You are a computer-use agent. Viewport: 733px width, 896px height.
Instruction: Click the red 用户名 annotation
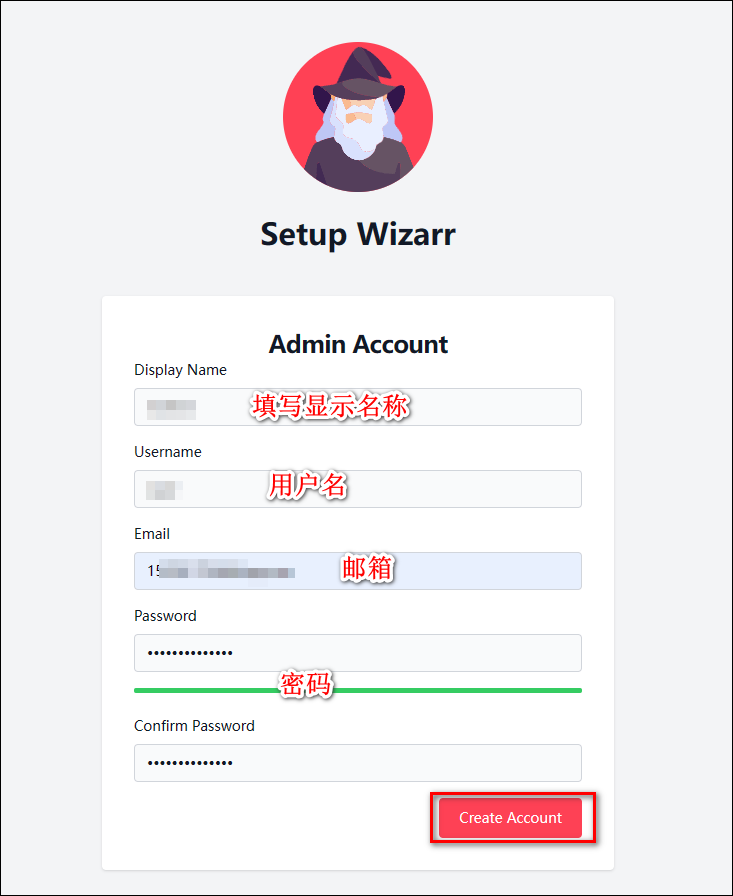pos(307,485)
